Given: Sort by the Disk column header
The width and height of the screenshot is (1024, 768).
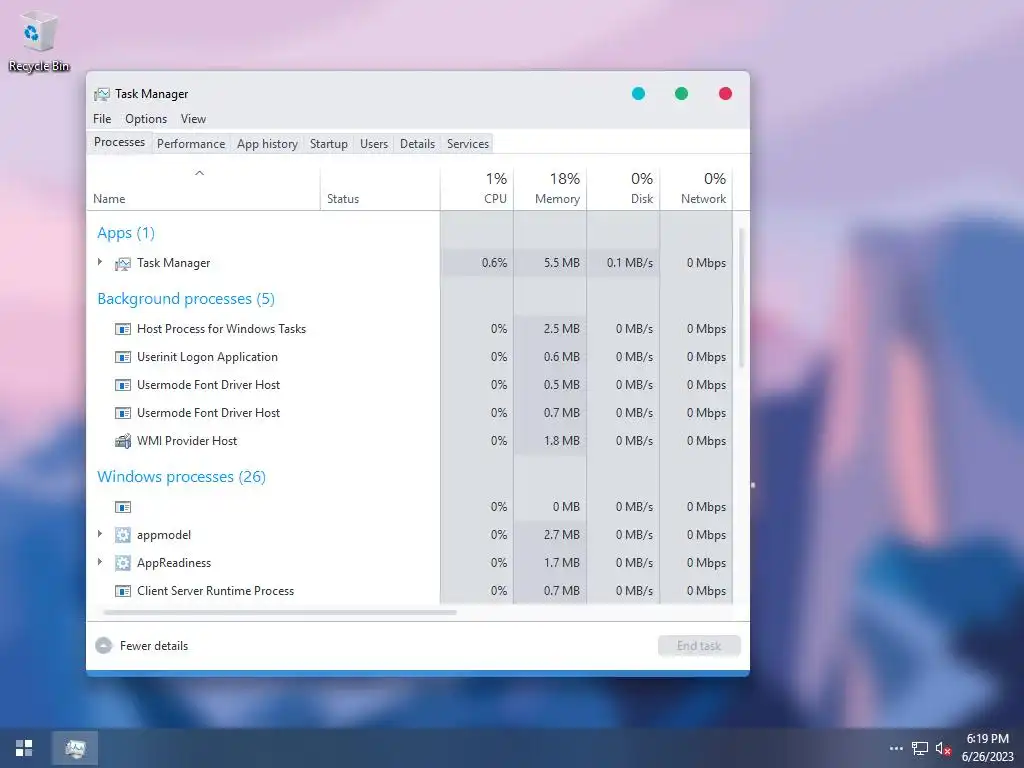Looking at the screenshot, I should pyautogui.click(x=623, y=188).
